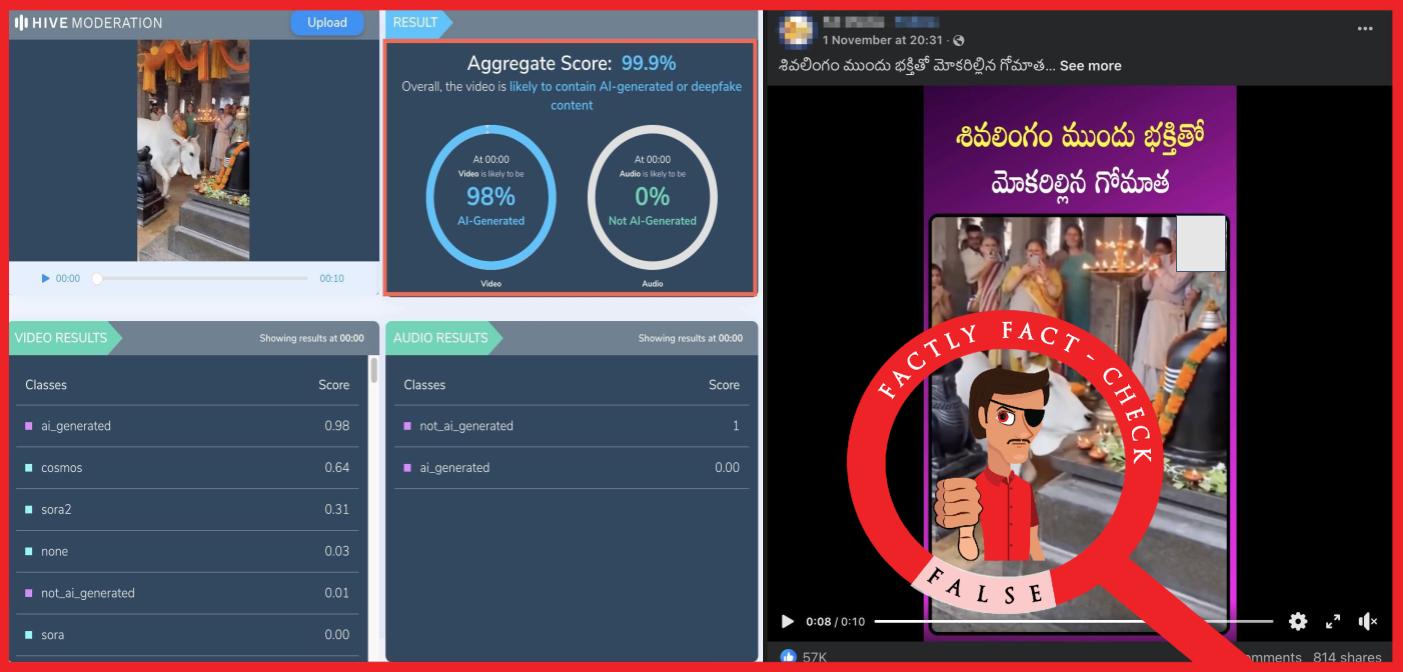Click the 0% audio score circle
This screenshot has height=672, width=1403.
tap(652, 197)
